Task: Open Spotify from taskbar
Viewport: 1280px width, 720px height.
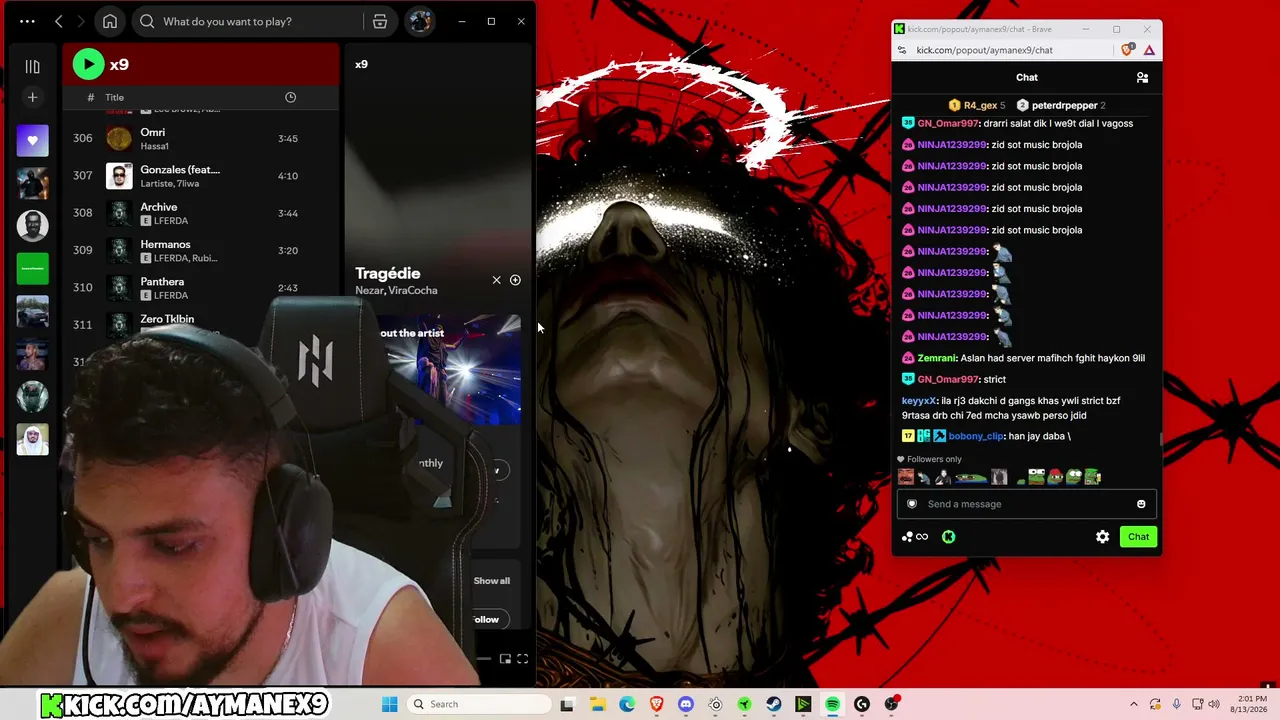Action: point(832,704)
